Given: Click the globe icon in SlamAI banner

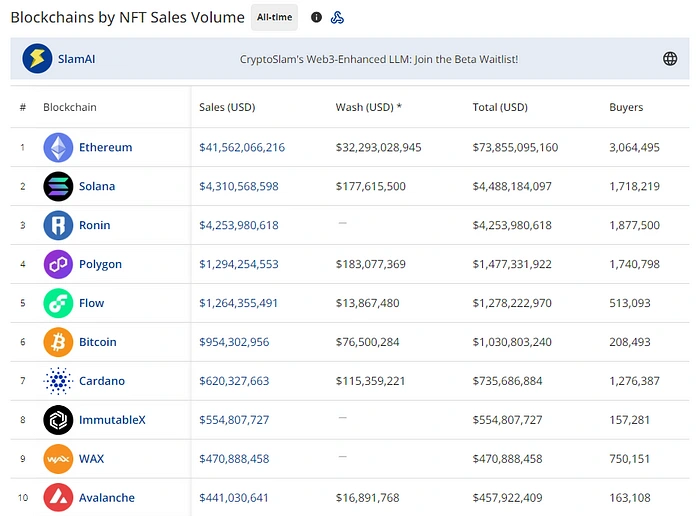Looking at the screenshot, I should coord(670,59).
